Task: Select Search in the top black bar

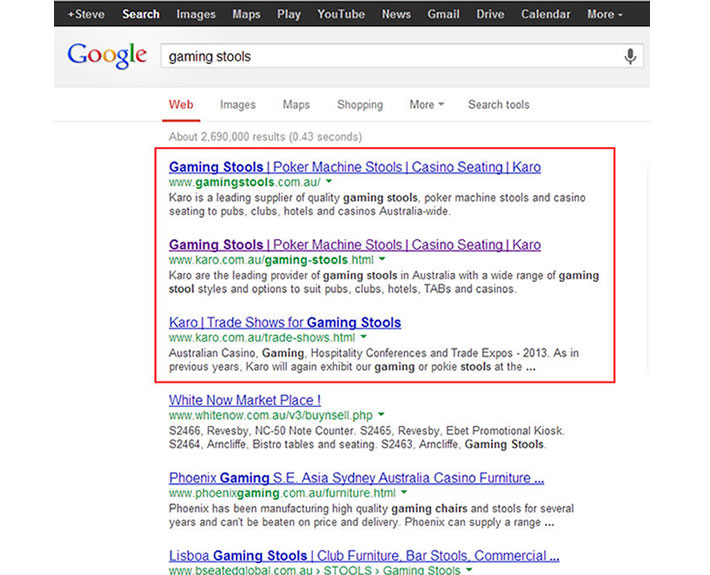Action: (x=141, y=14)
